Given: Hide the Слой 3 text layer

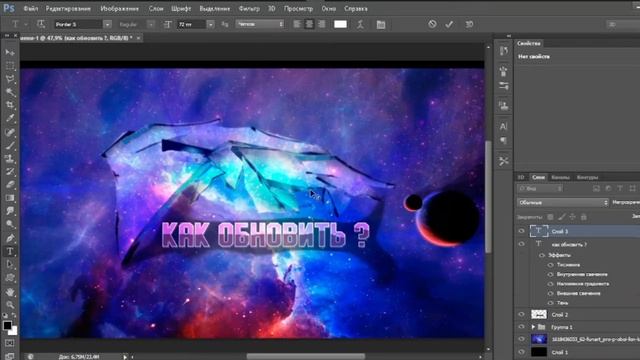Looking at the screenshot, I should pyautogui.click(x=521, y=231).
